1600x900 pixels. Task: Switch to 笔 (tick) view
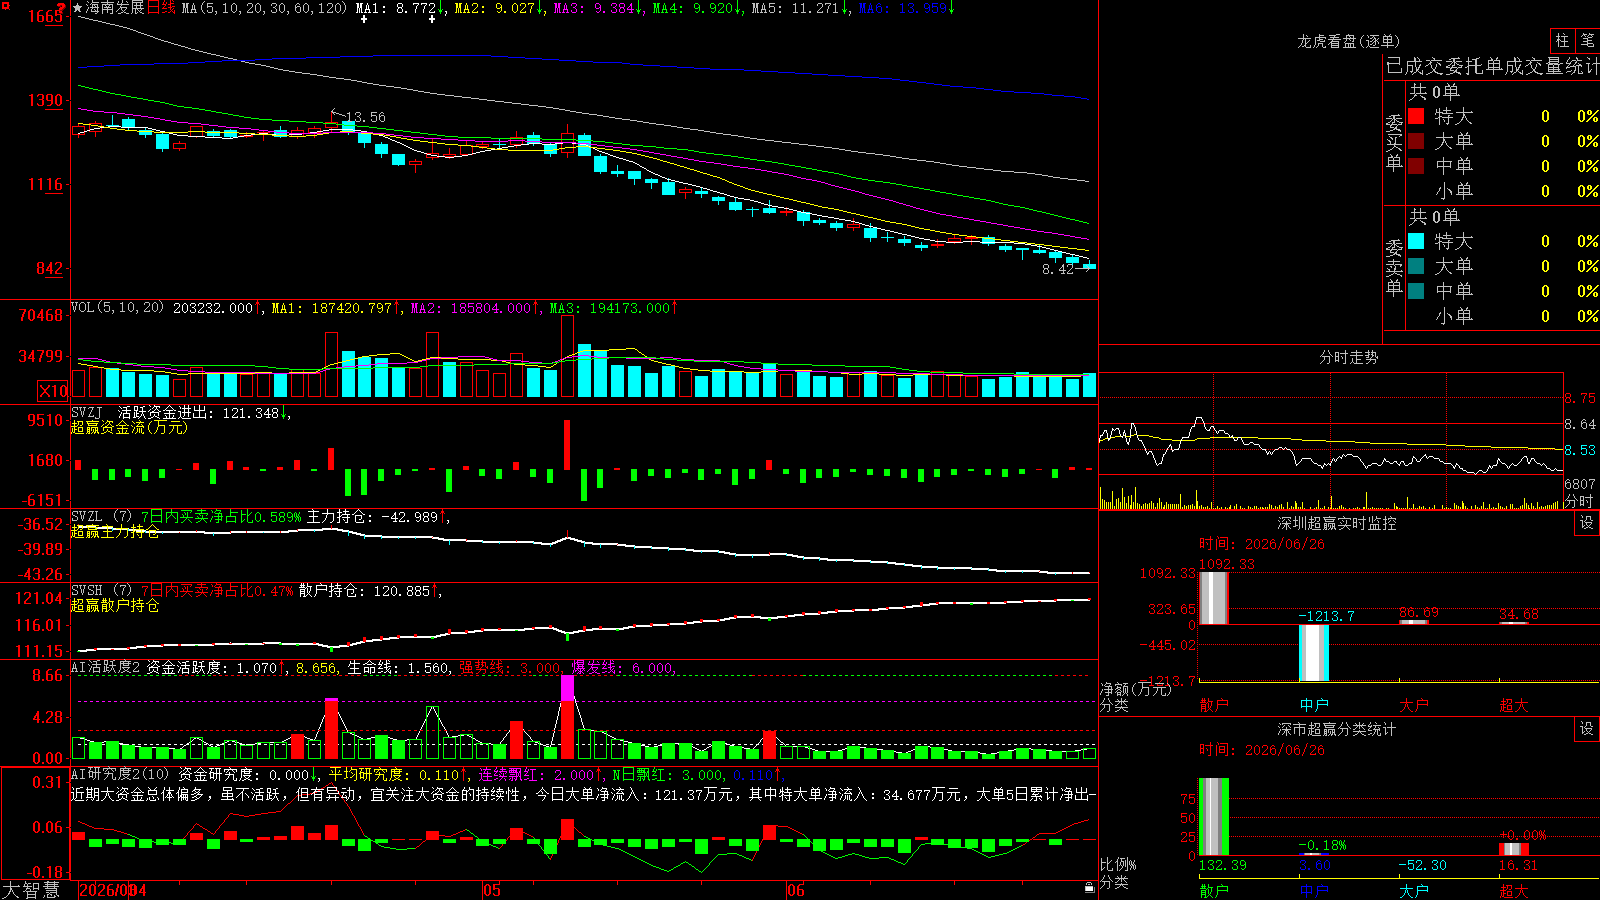point(1587,41)
